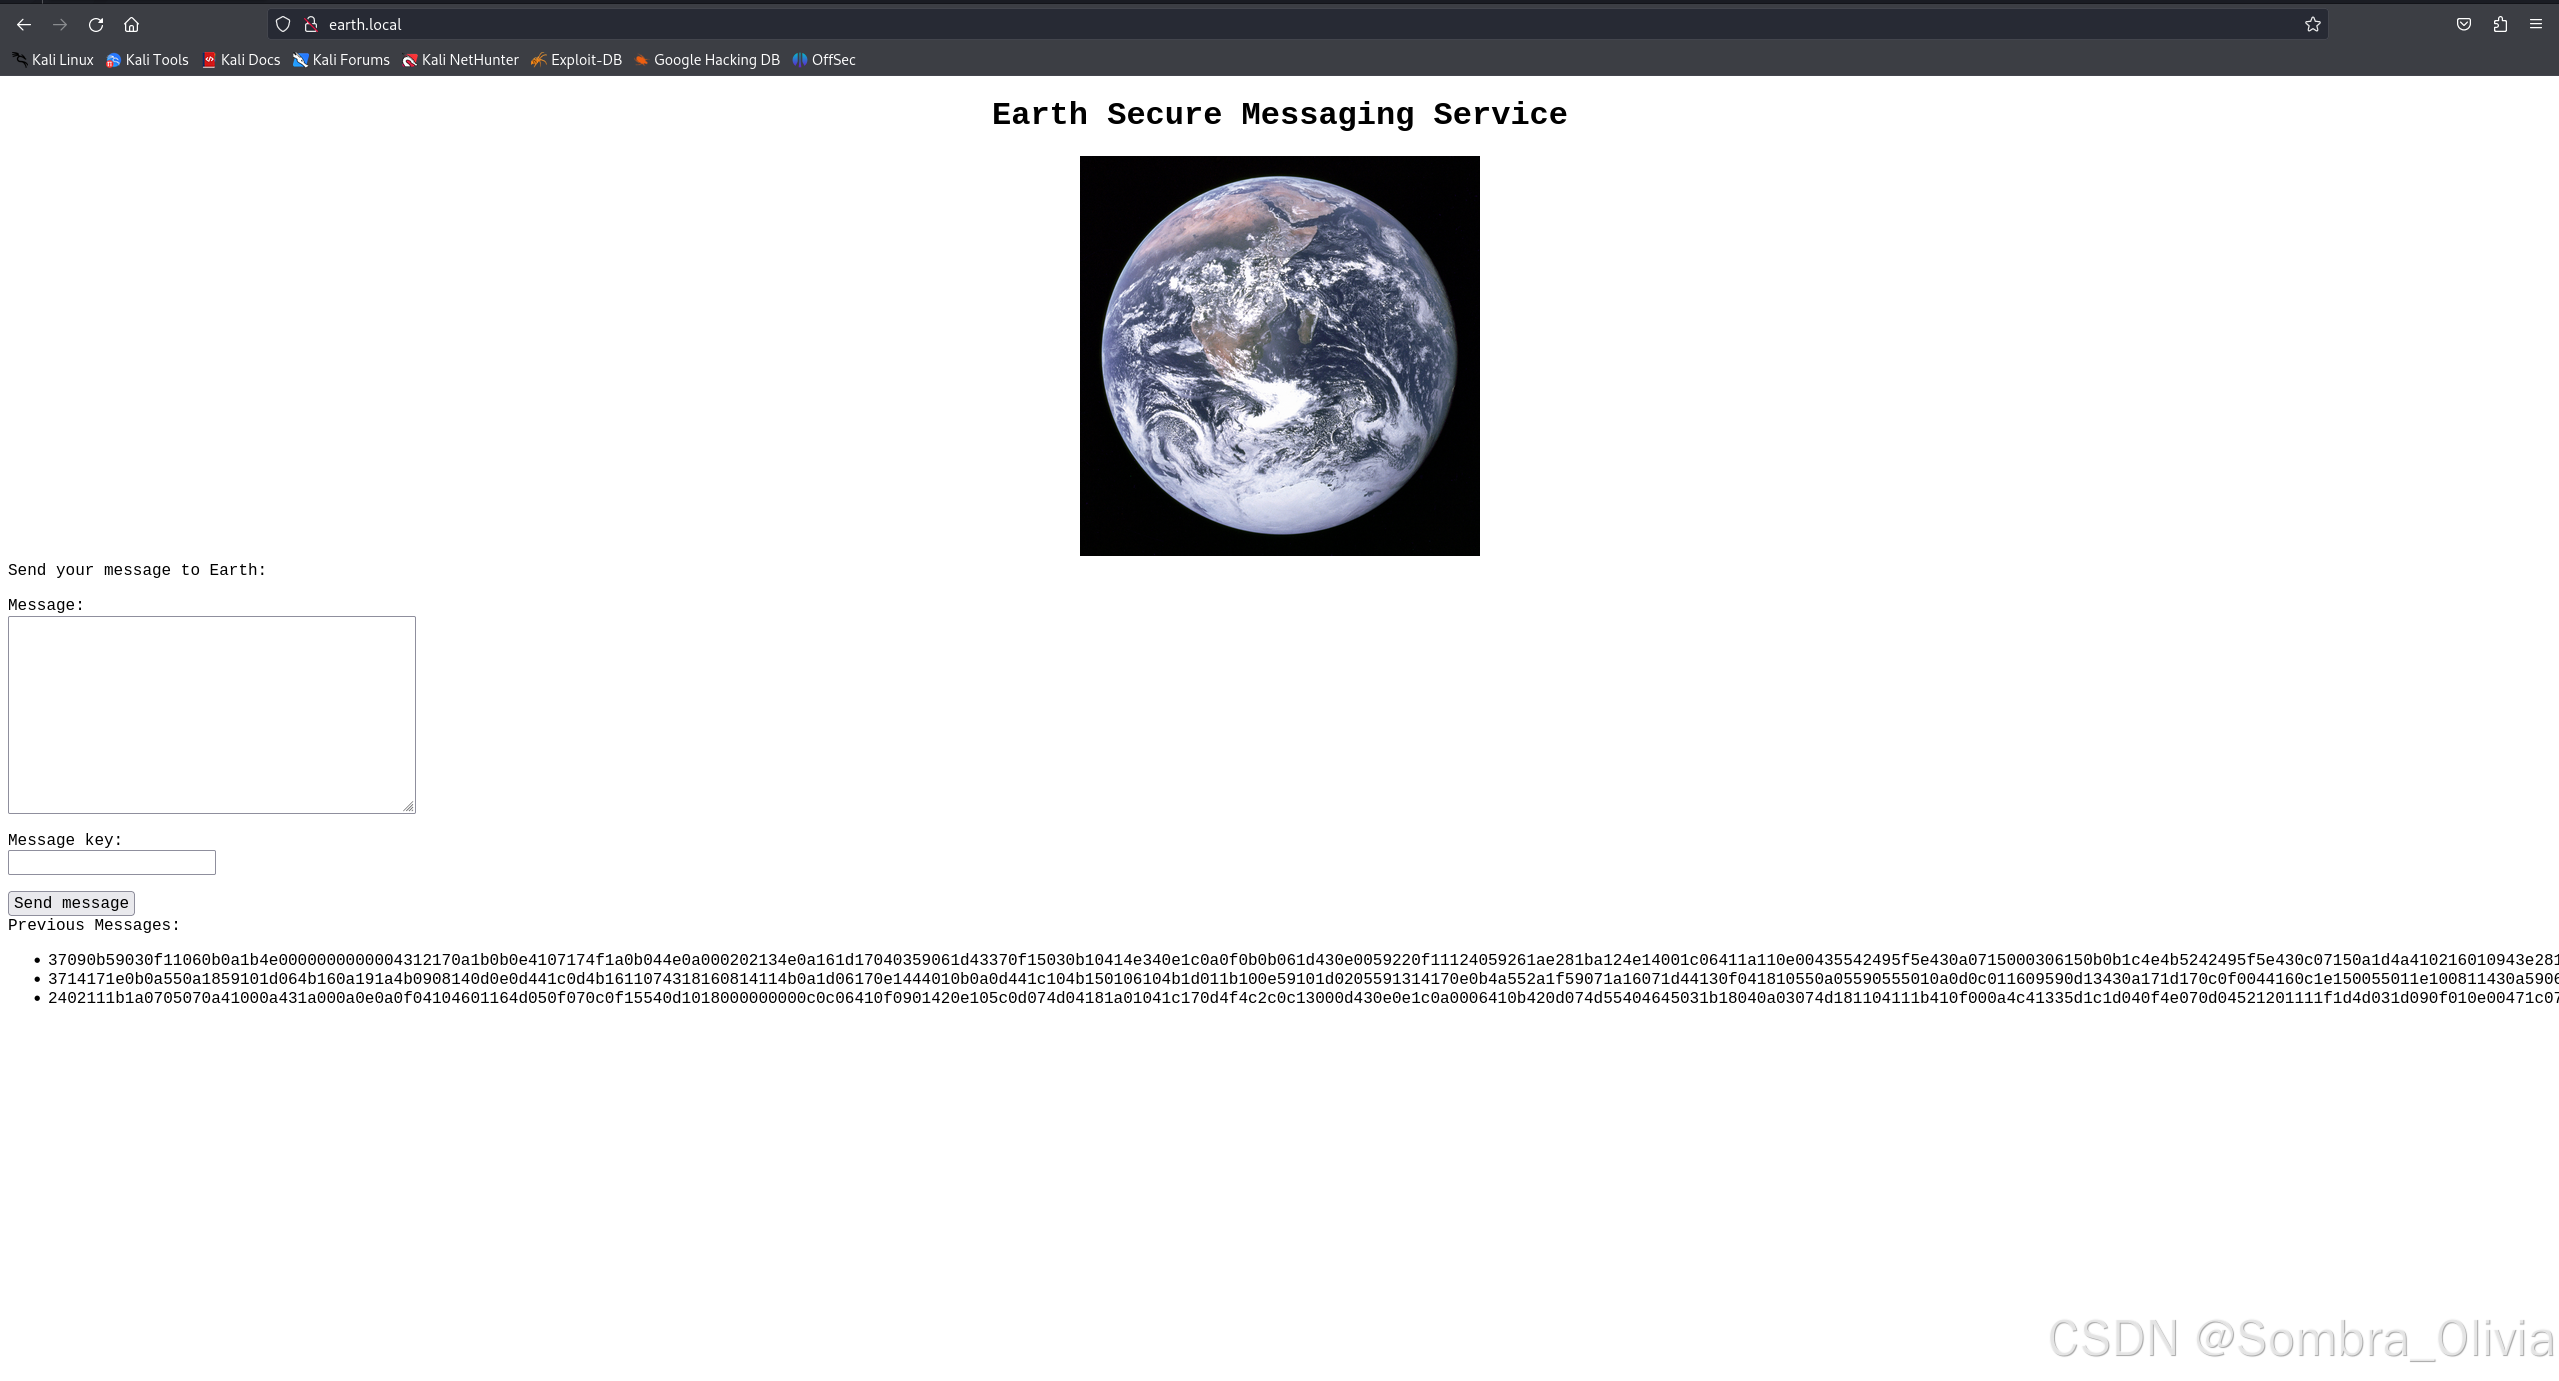This screenshot has width=2559, height=1381.
Task: Open the Kali Docs bookmark
Action: [241, 60]
